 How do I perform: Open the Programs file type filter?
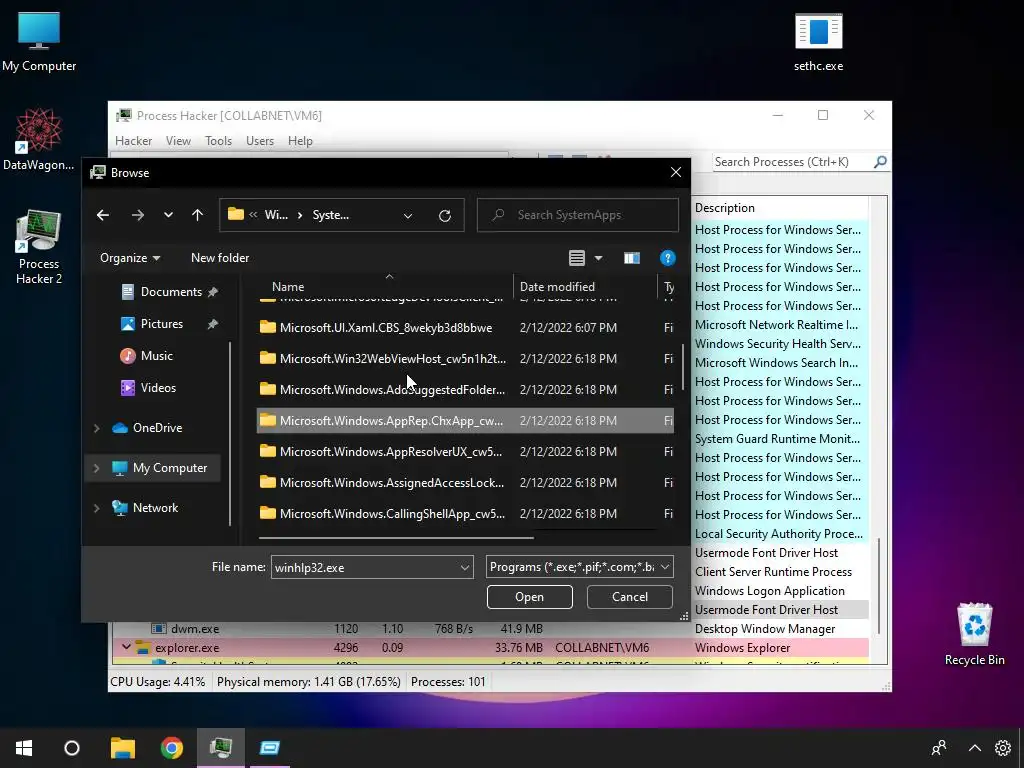579,567
